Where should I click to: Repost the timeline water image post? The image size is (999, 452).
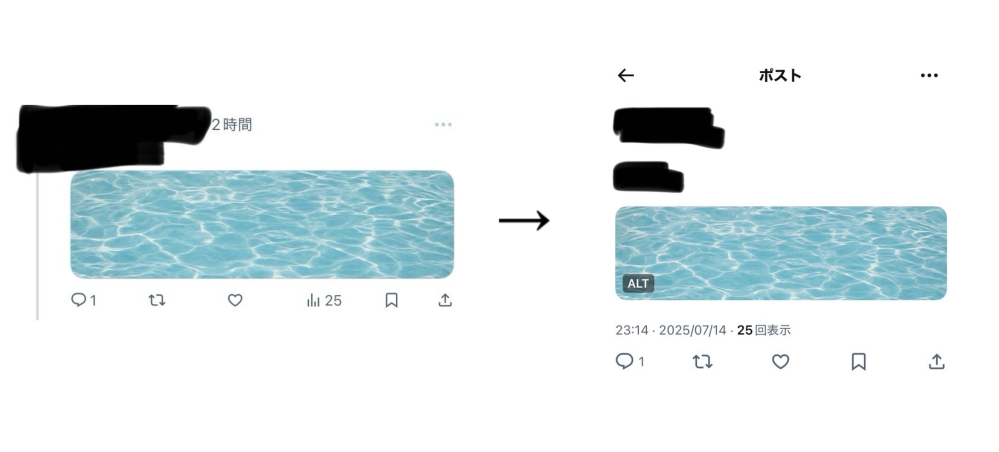coord(157,300)
